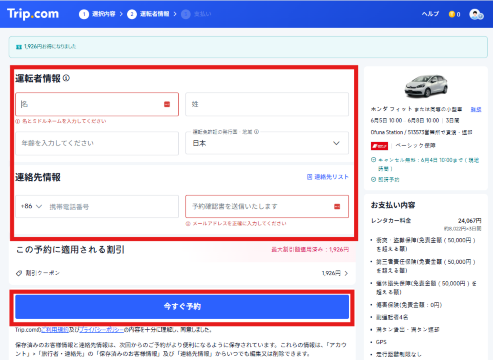Open the 連絡先リスト link
Image resolution: width=493 pixels, height=360 pixels.
click(331, 177)
